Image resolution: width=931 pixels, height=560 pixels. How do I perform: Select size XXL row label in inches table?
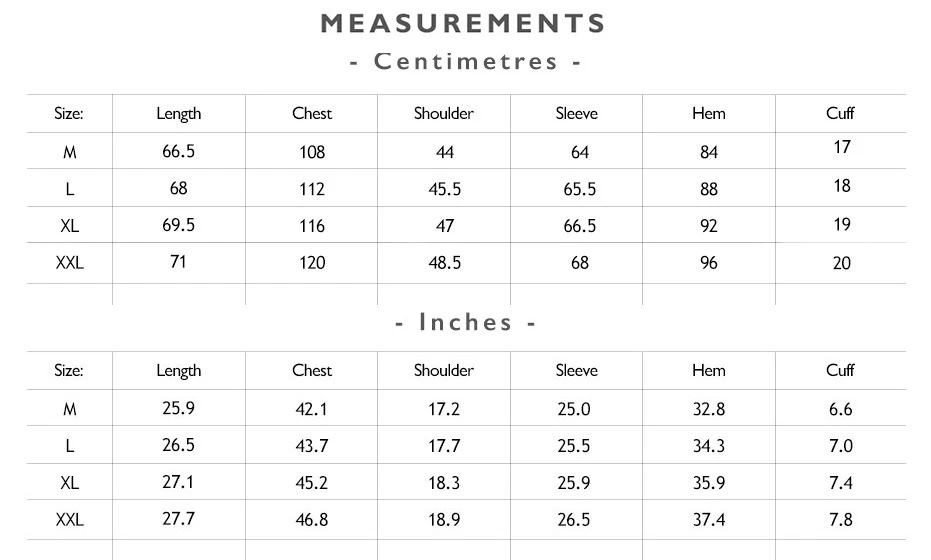click(x=69, y=520)
